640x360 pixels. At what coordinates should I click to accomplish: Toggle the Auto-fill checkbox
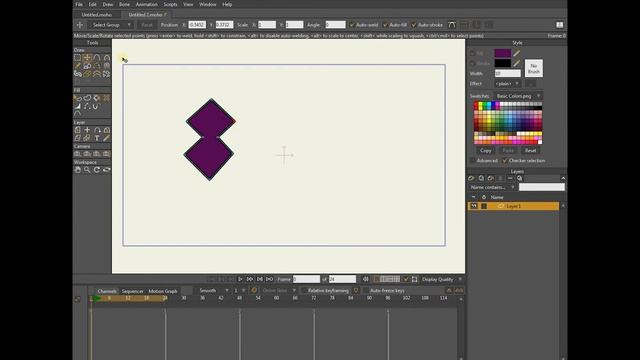click(385, 25)
